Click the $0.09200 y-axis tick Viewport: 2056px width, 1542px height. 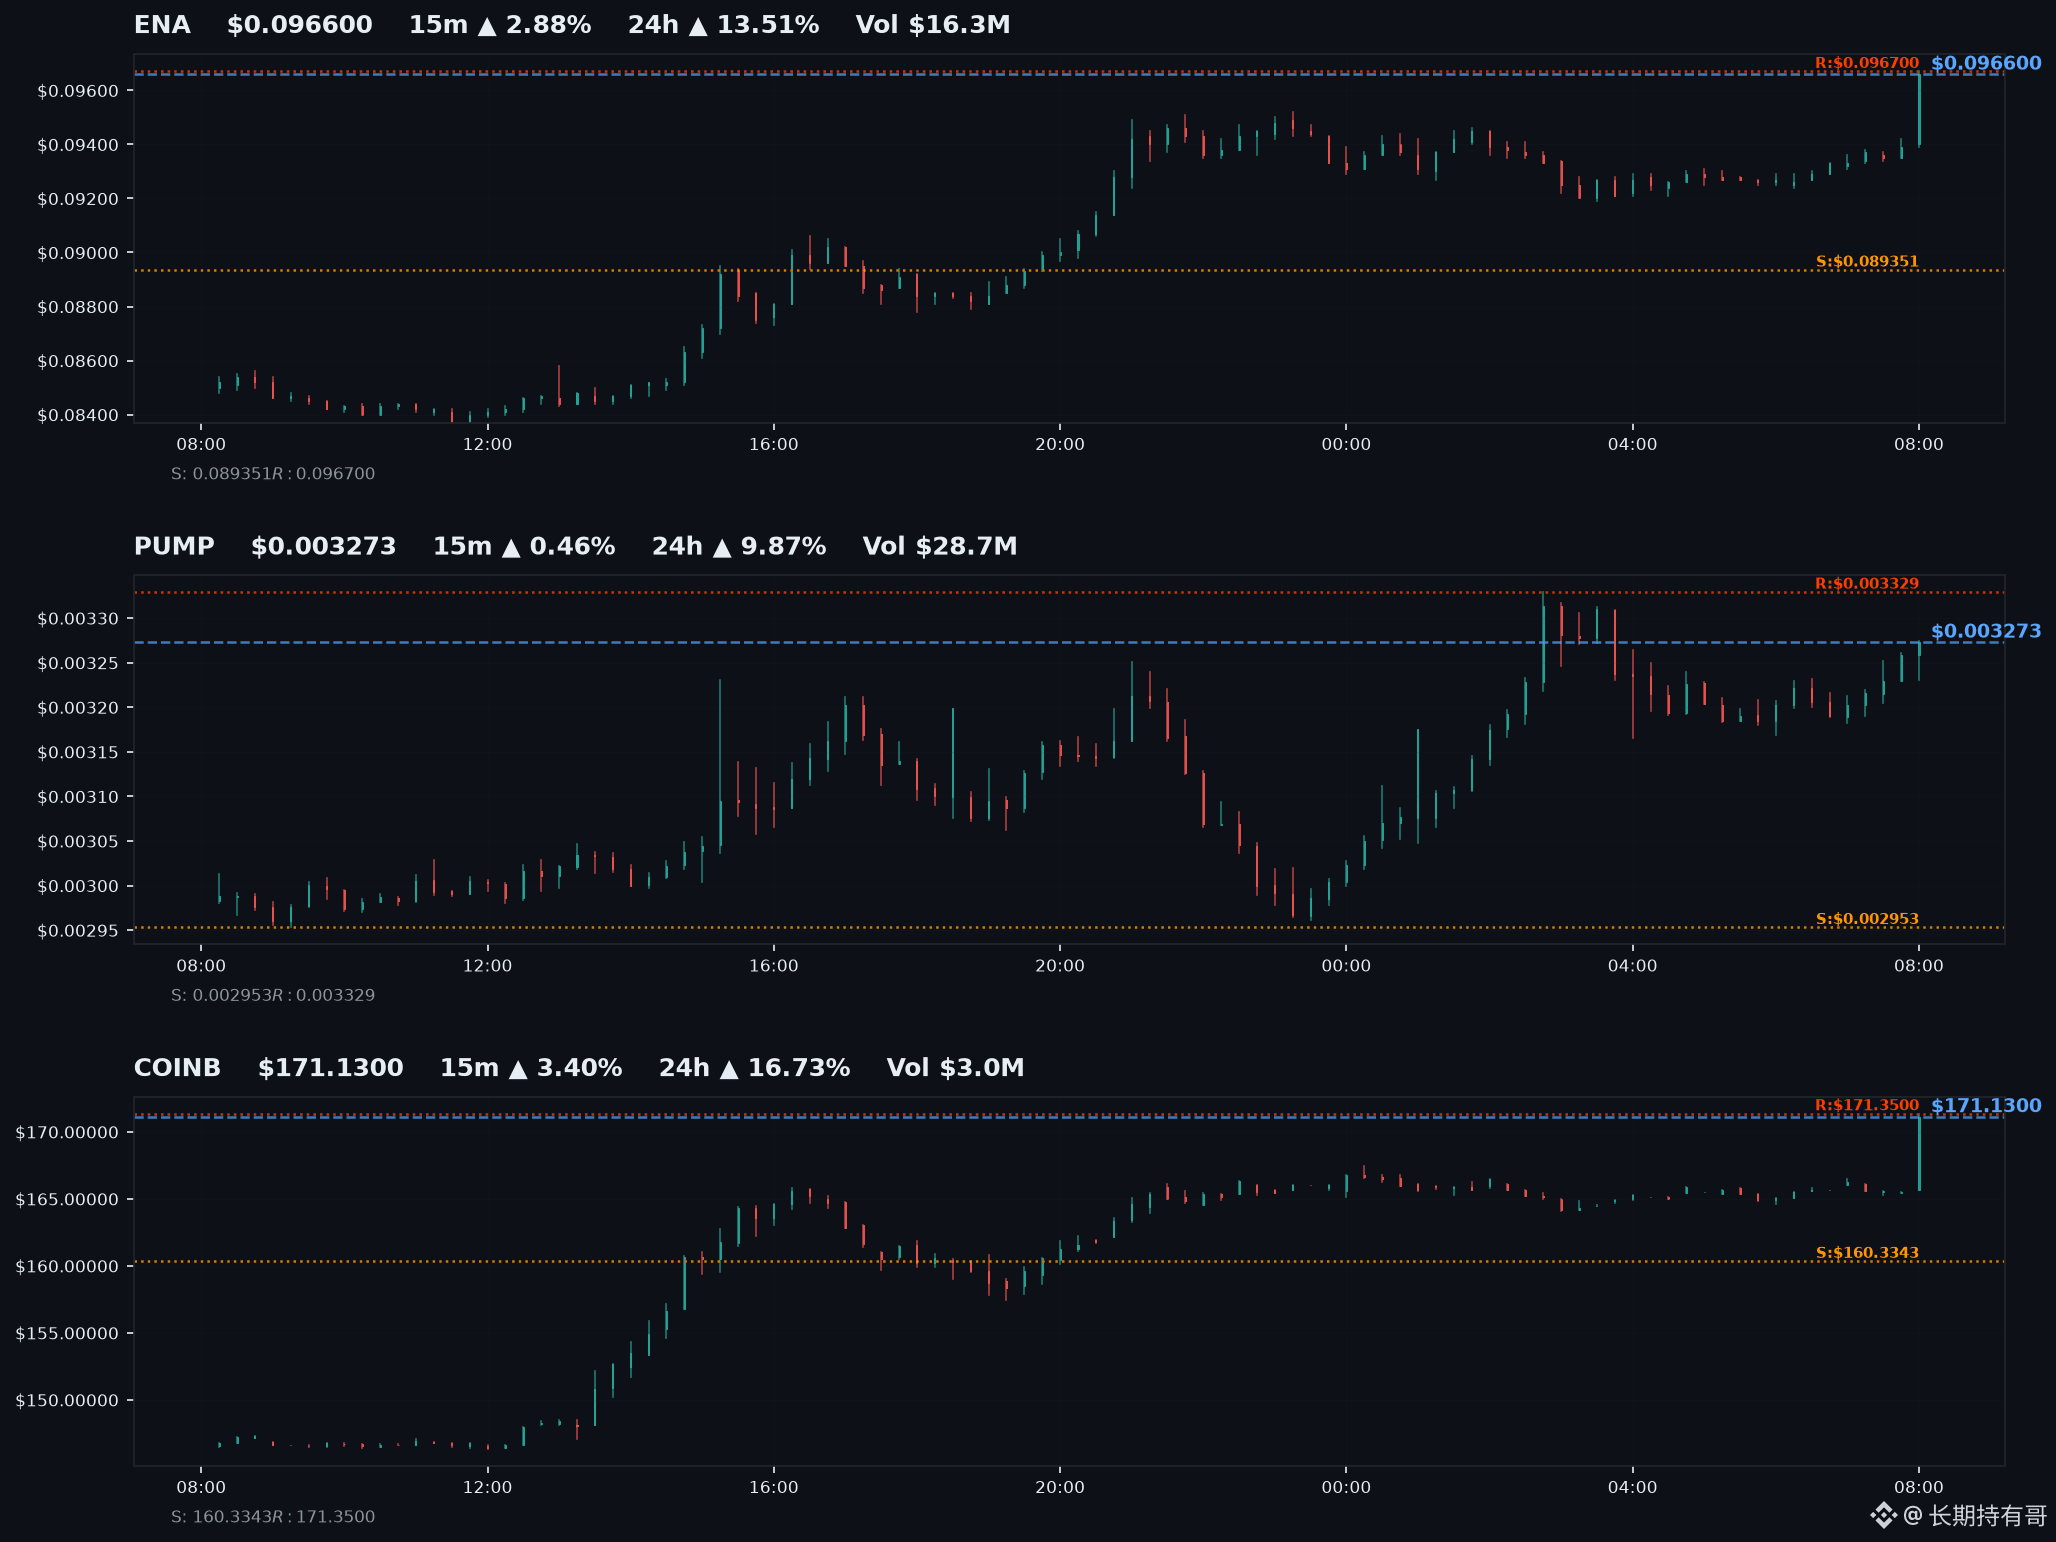[x=78, y=199]
